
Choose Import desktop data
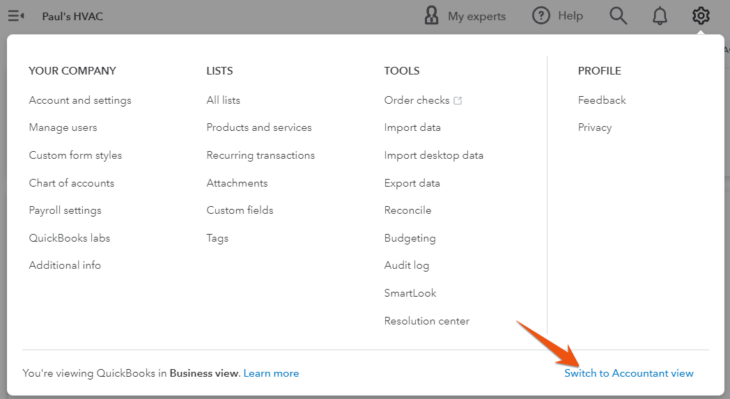(x=434, y=156)
